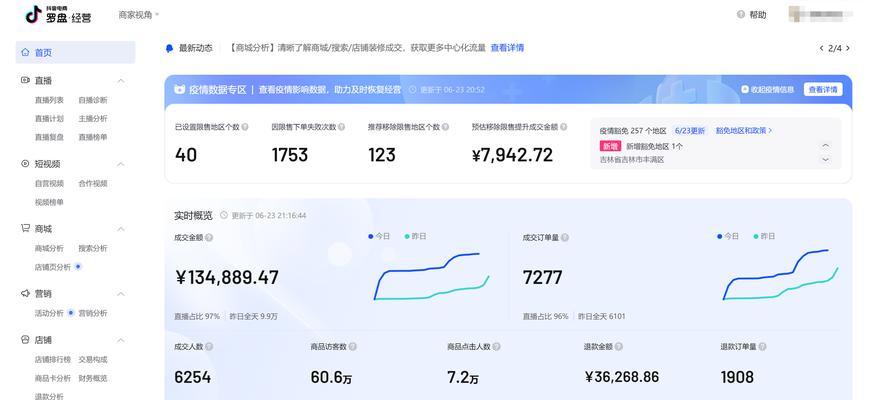Open 营销分析 page

click(x=93, y=313)
